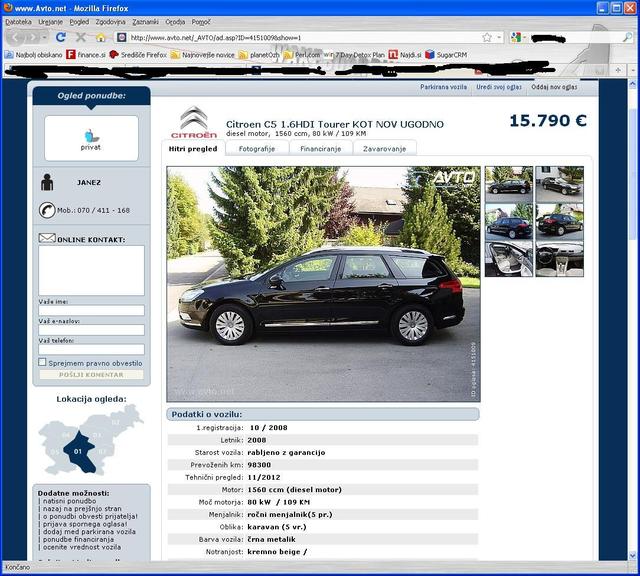Image resolution: width=640 pixels, height=576 pixels.
Task: Open the Datoteka menu
Action: 18,22
